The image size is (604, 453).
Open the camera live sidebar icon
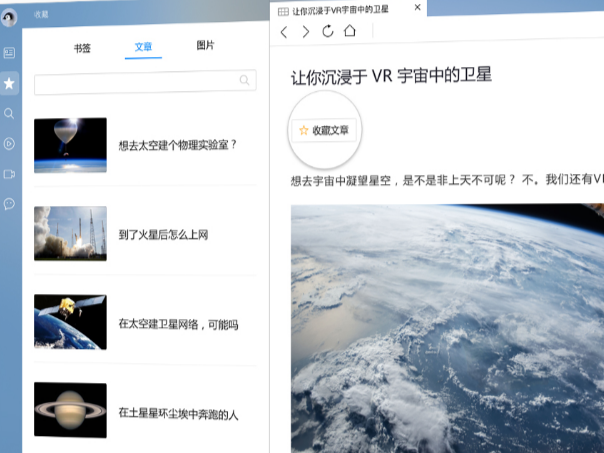pos(9,174)
